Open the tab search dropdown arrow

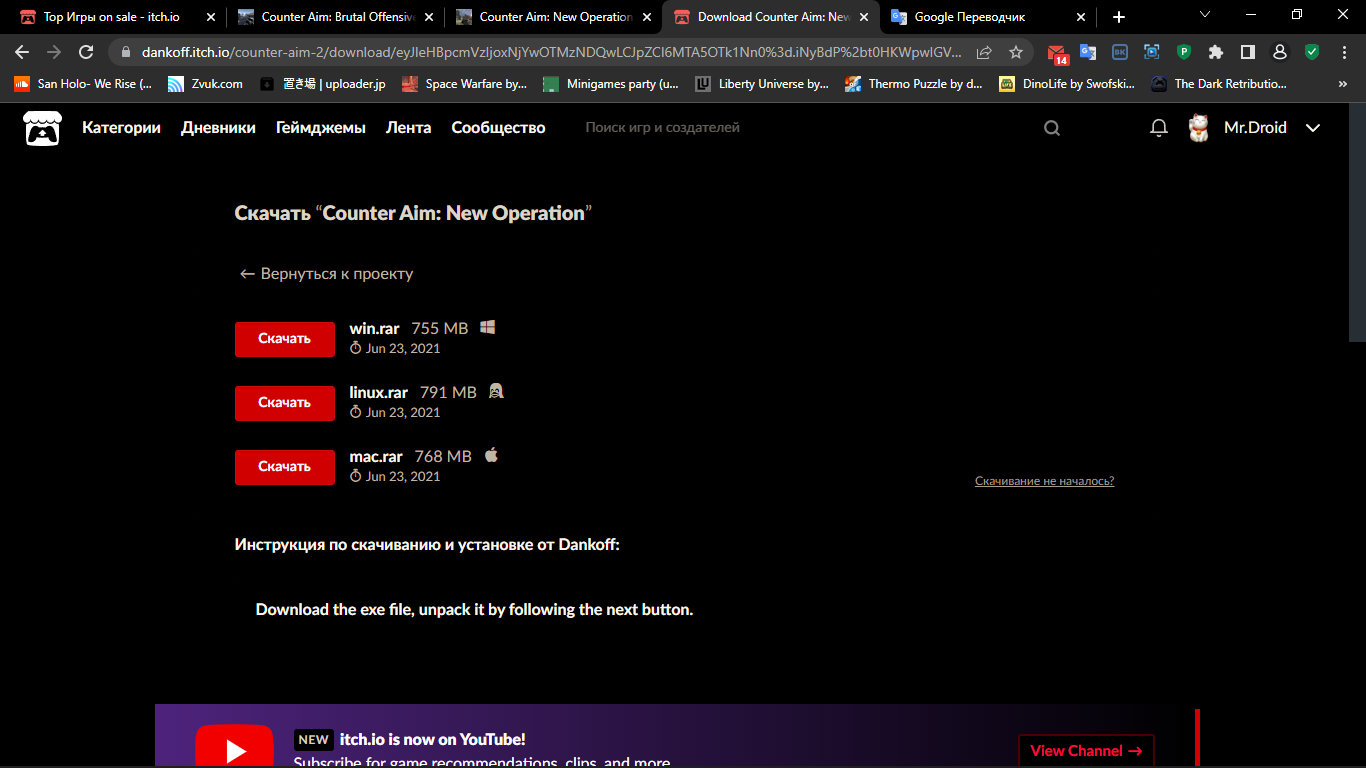[x=1204, y=15]
